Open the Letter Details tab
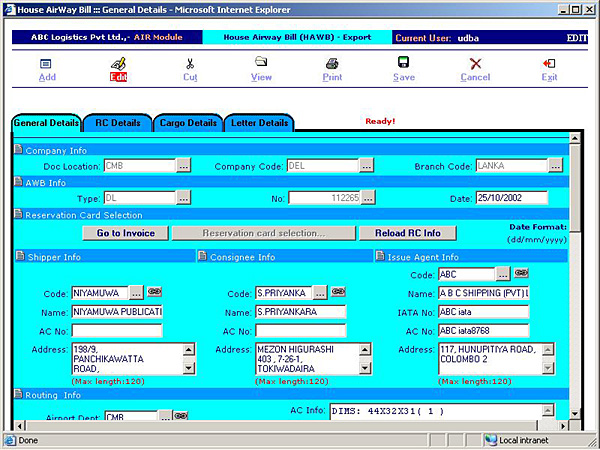The width and height of the screenshot is (600, 450). click(x=259, y=123)
